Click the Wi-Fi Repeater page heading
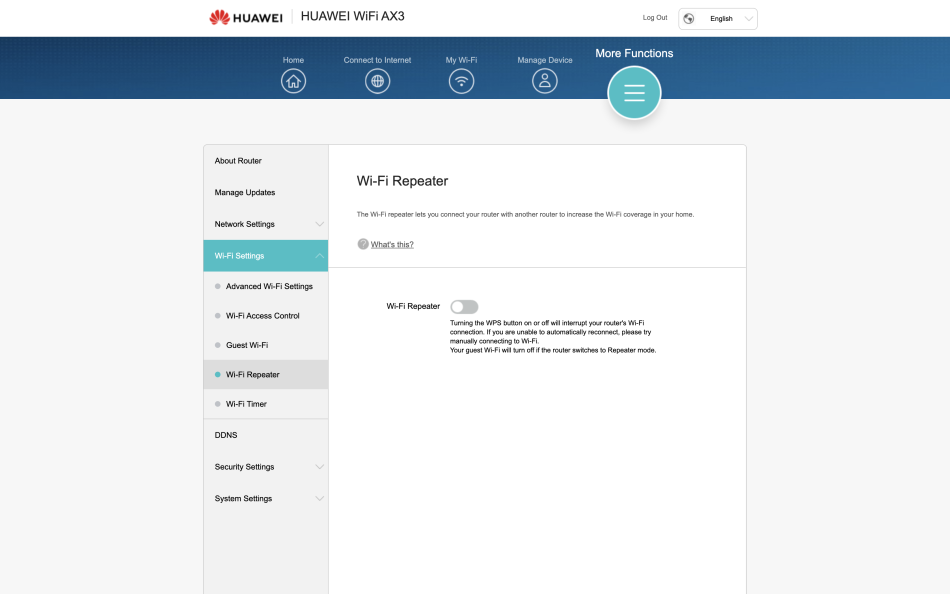This screenshot has width=950, height=594. pyautogui.click(x=402, y=181)
